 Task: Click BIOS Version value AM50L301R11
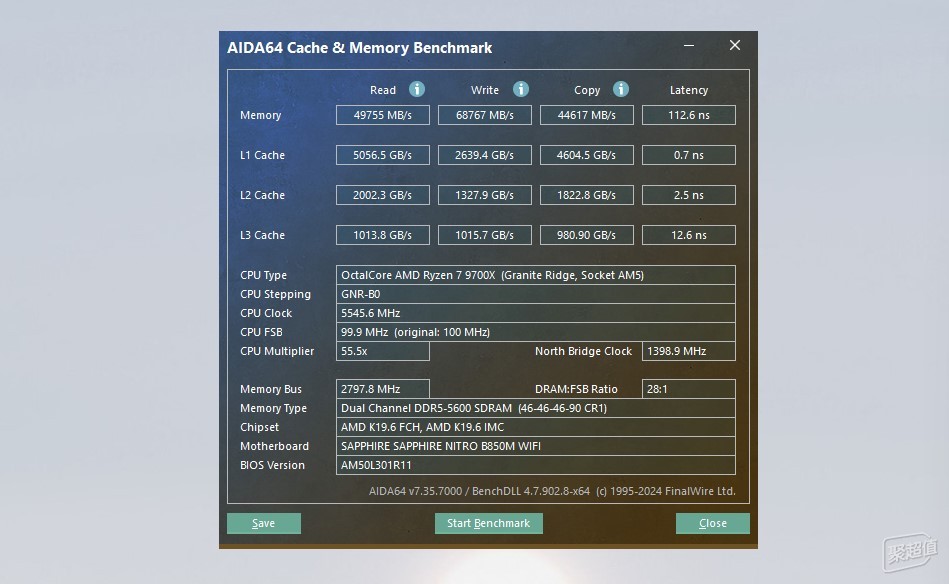tap(536, 465)
